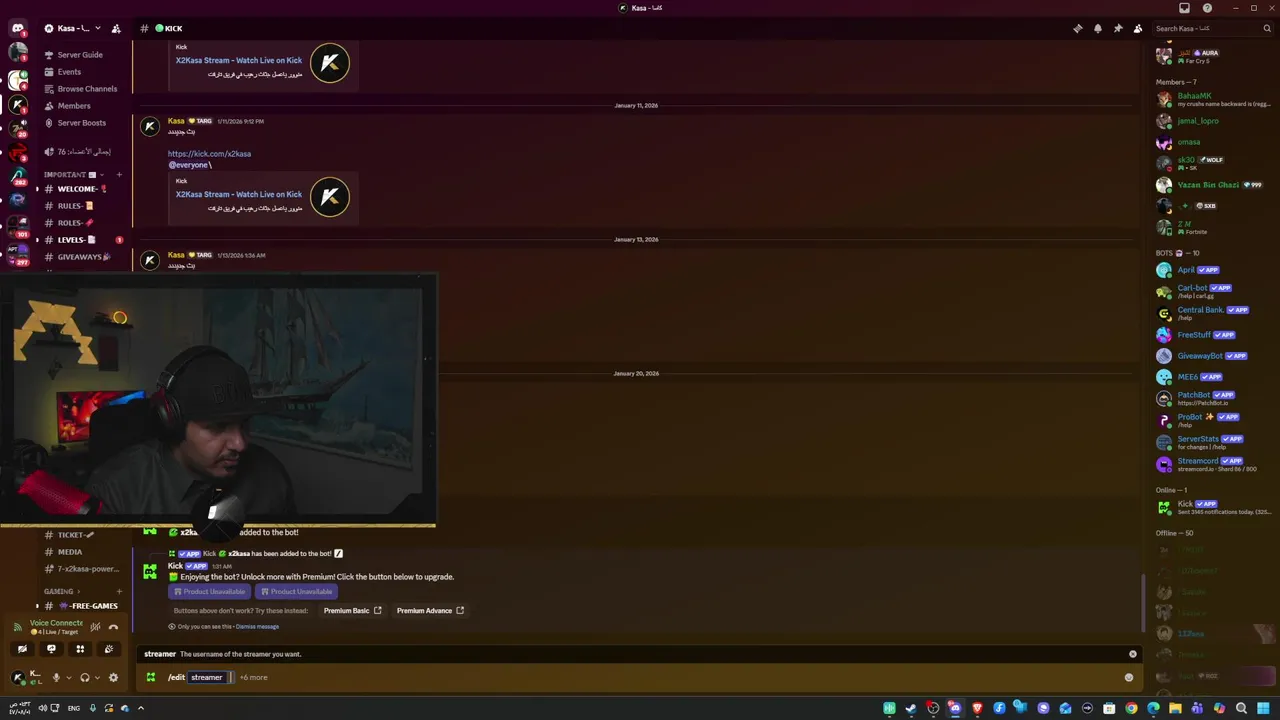
Task: Click first Product Unavailable button
Action: 210,591
